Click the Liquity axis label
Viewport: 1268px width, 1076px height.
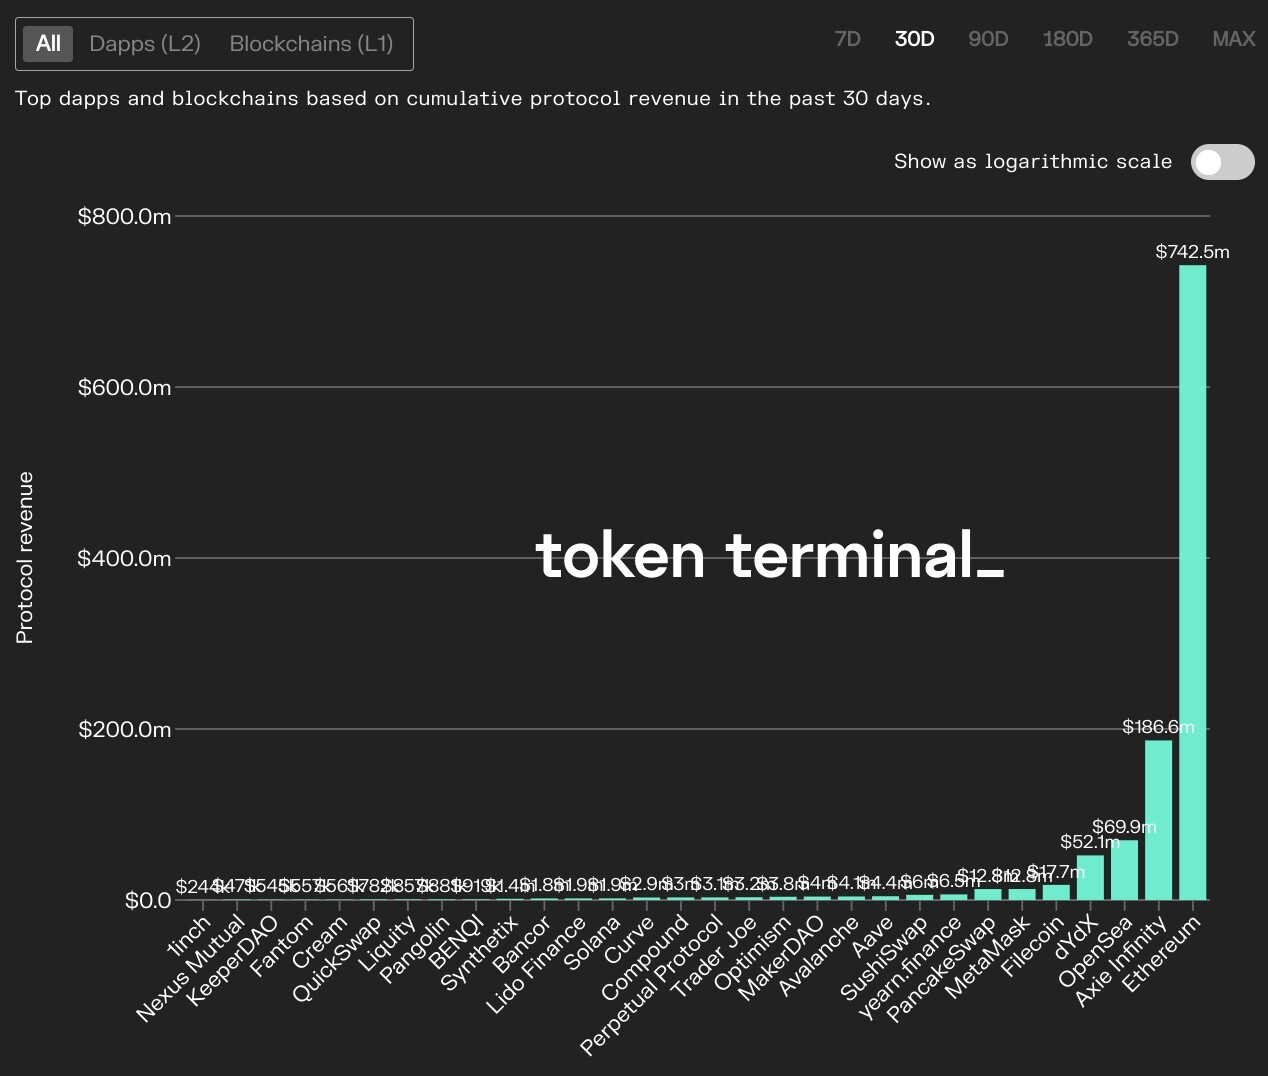(x=387, y=943)
